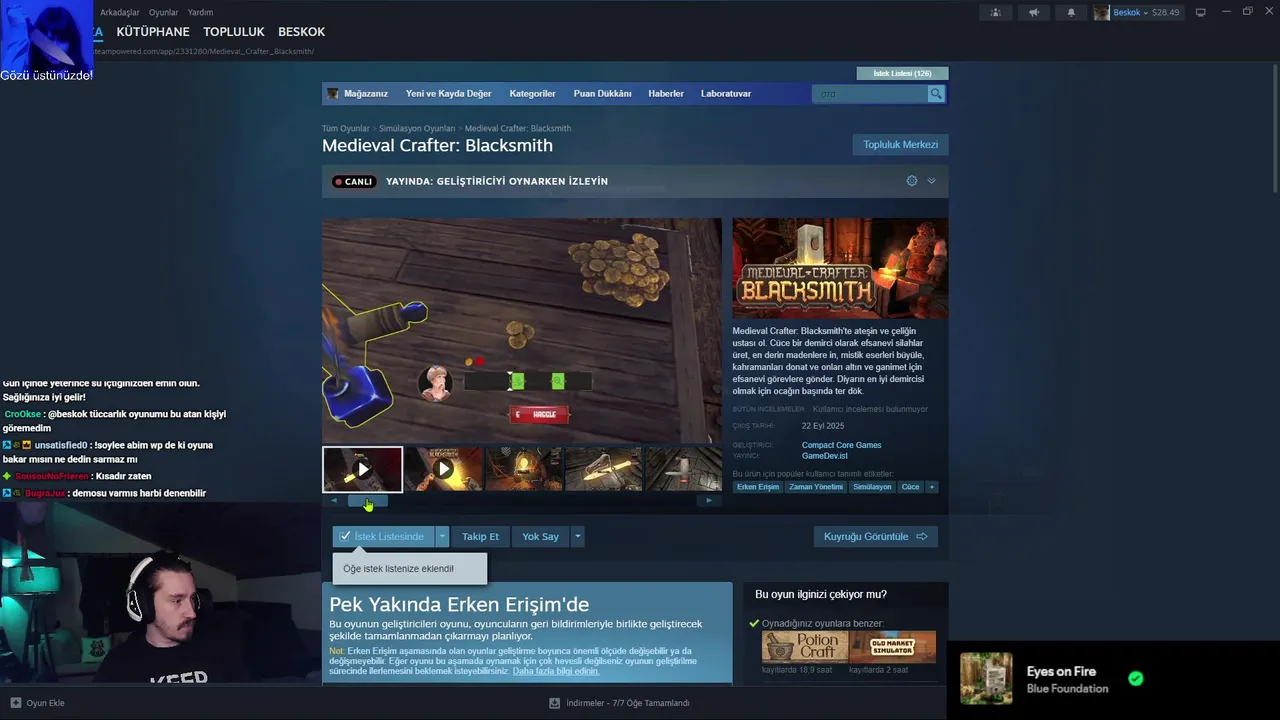The image size is (1280, 720).
Task: Click the CANLI live badge
Action: click(354, 182)
